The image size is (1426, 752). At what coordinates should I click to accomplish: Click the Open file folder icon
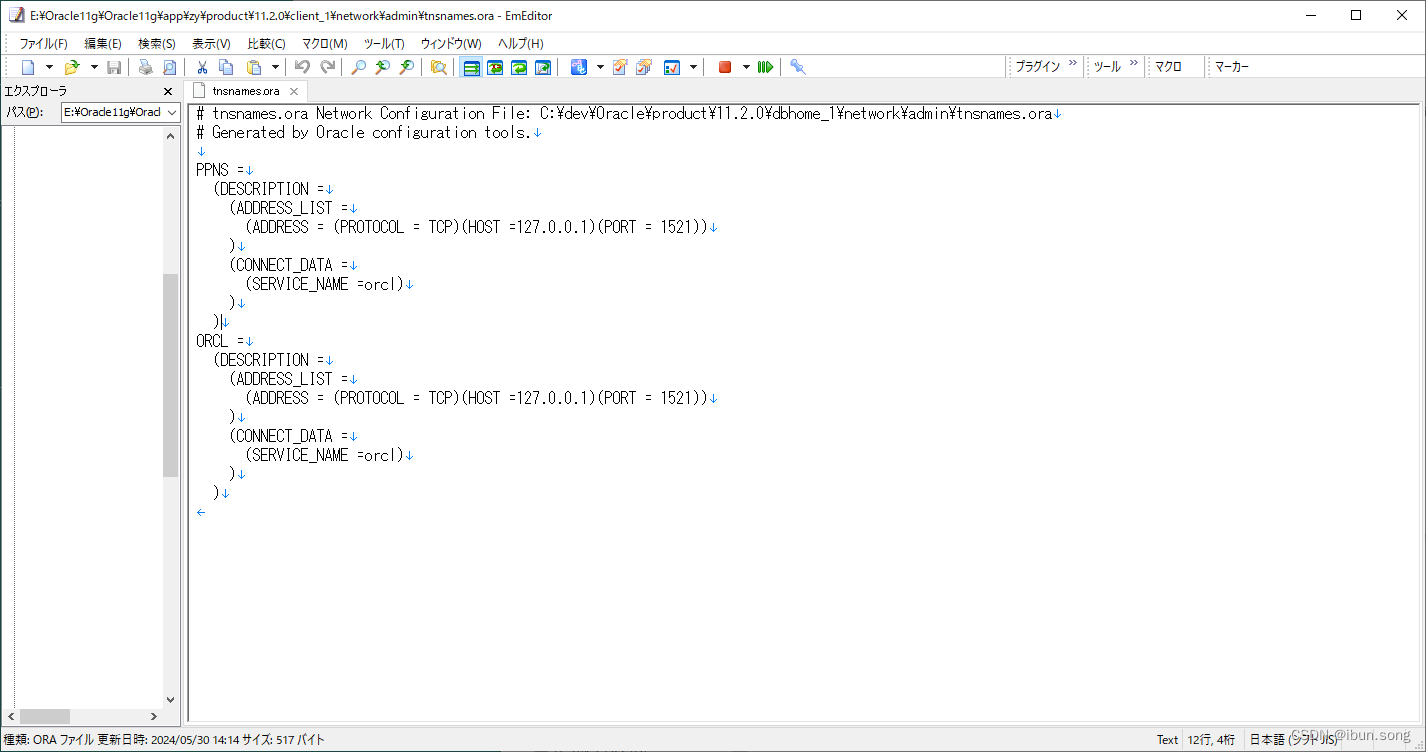click(x=72, y=67)
